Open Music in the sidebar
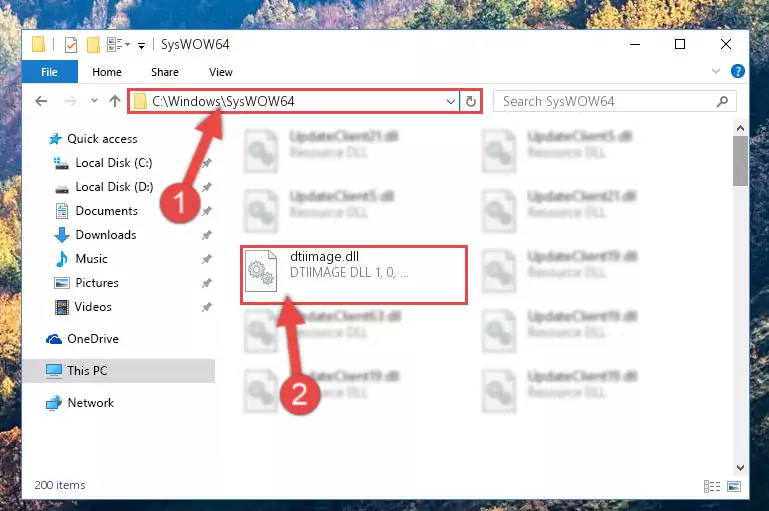 point(81,259)
